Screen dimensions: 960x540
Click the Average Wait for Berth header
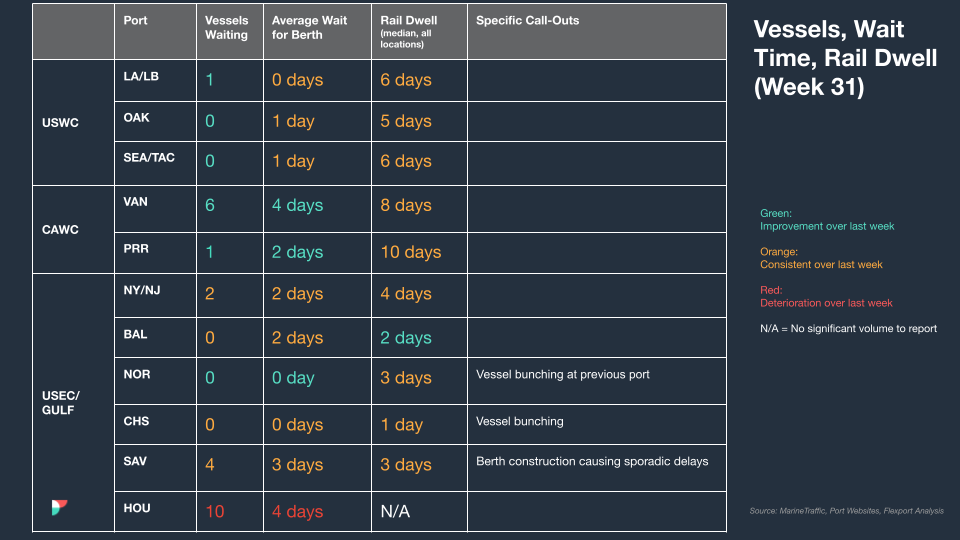click(x=309, y=28)
